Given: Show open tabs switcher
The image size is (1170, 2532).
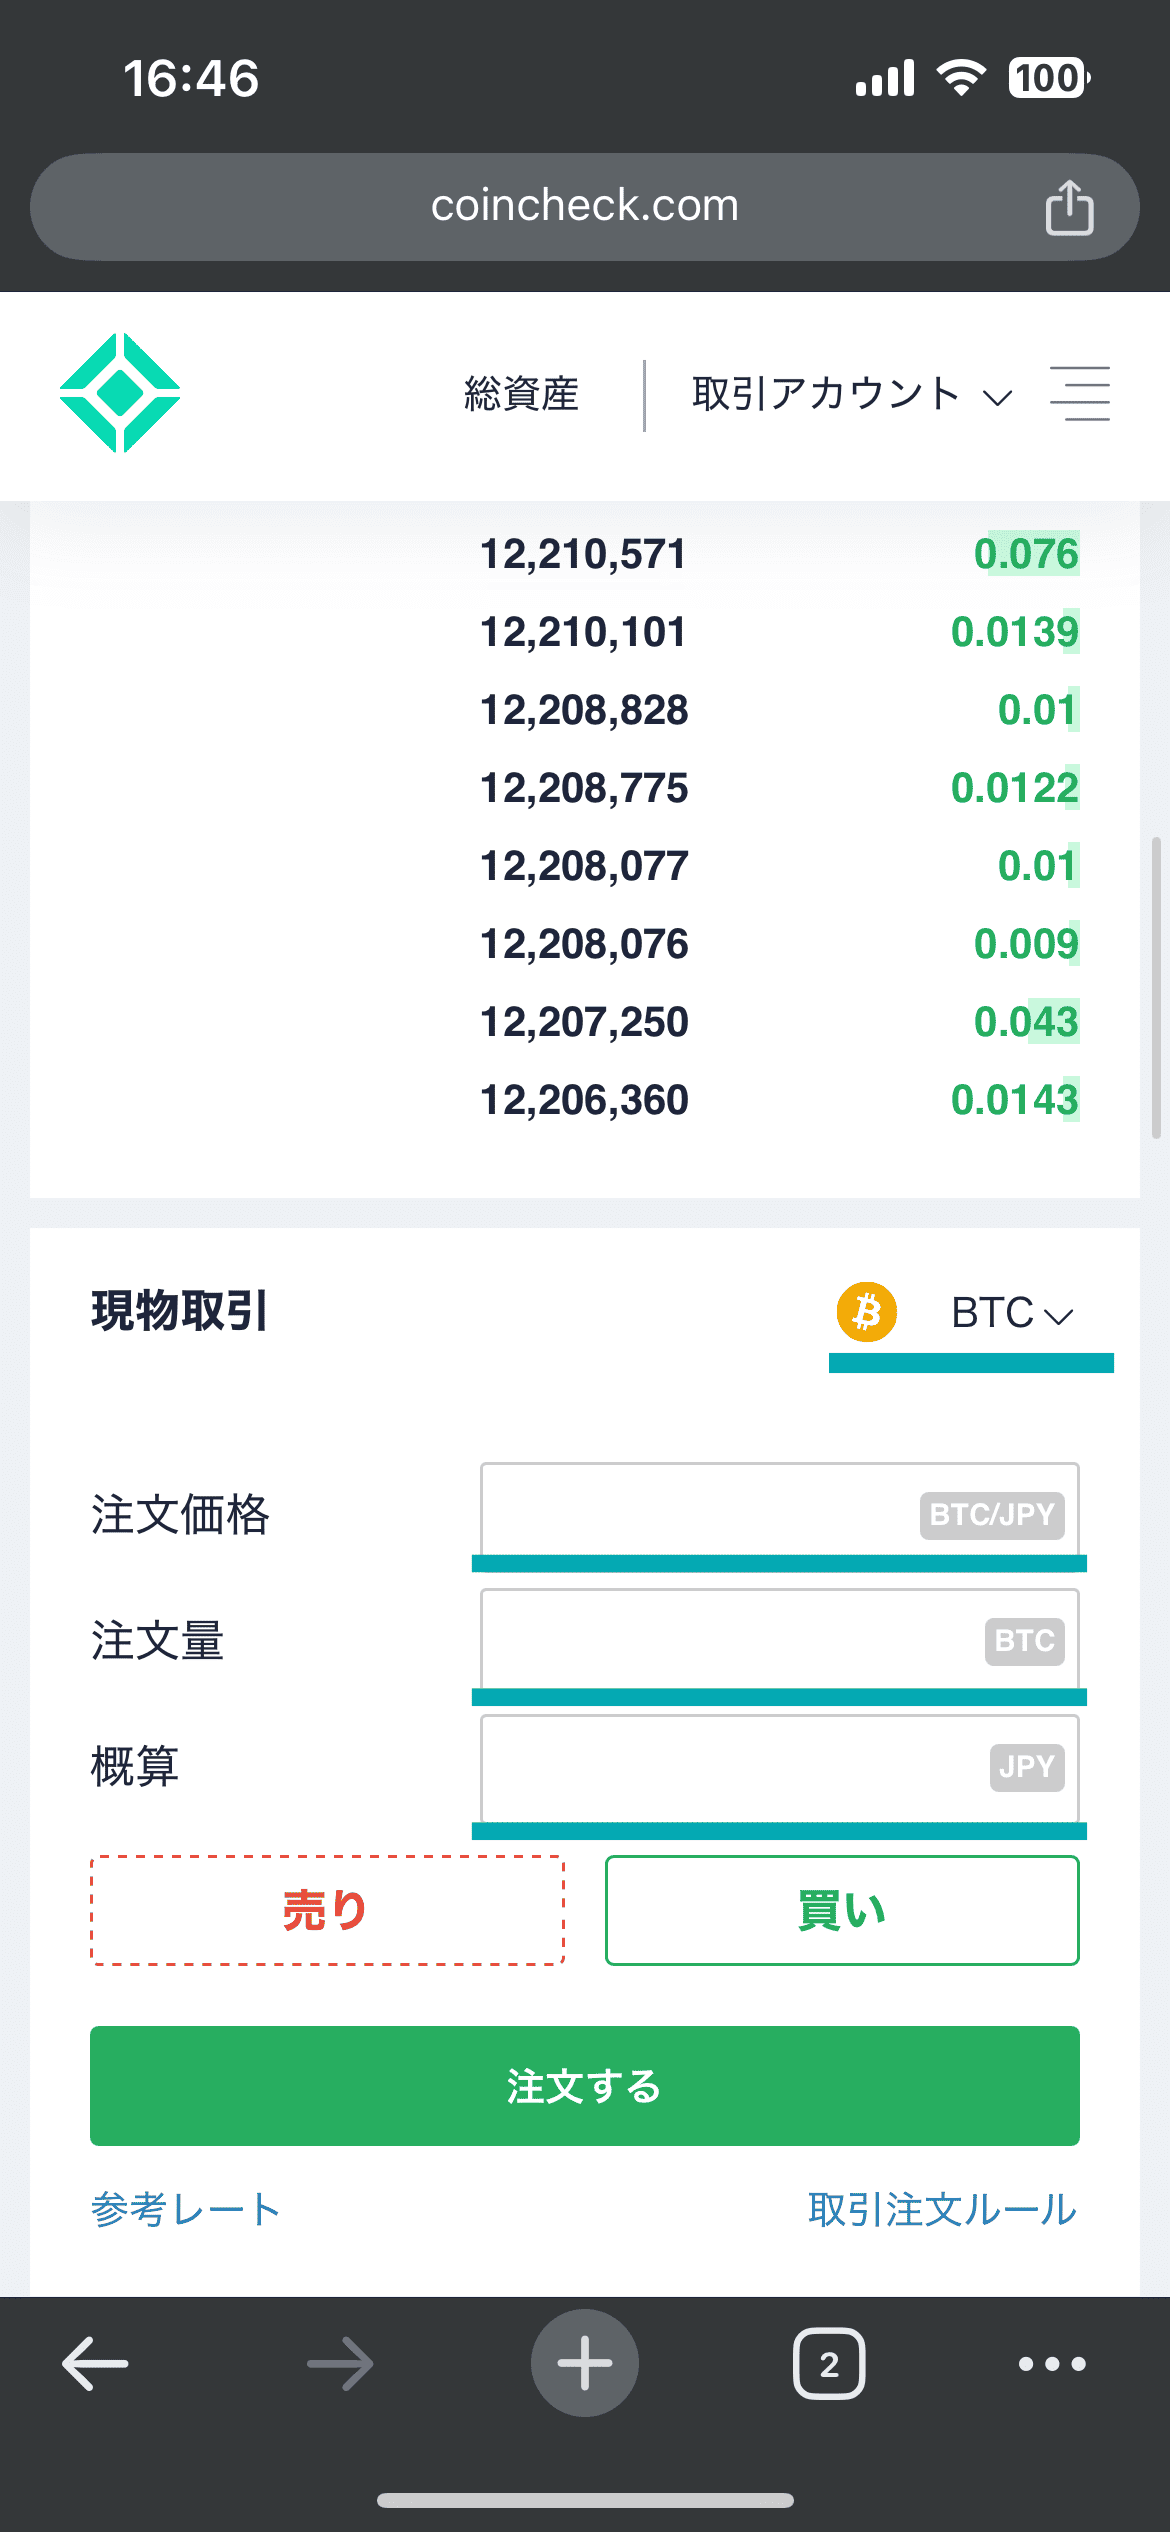Looking at the screenshot, I should (829, 2363).
